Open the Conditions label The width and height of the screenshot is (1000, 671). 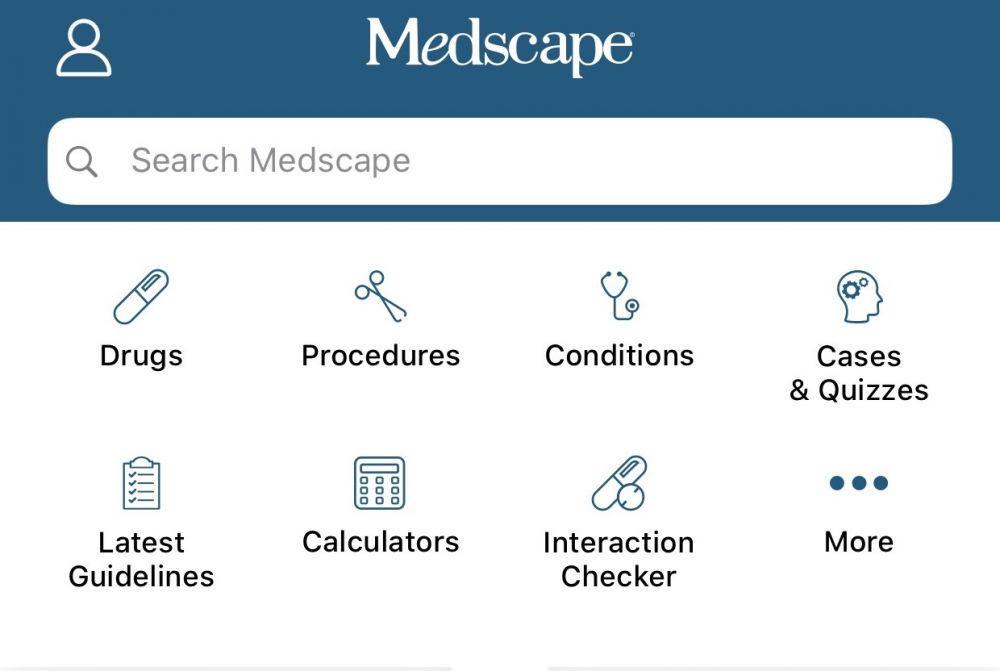pos(619,355)
